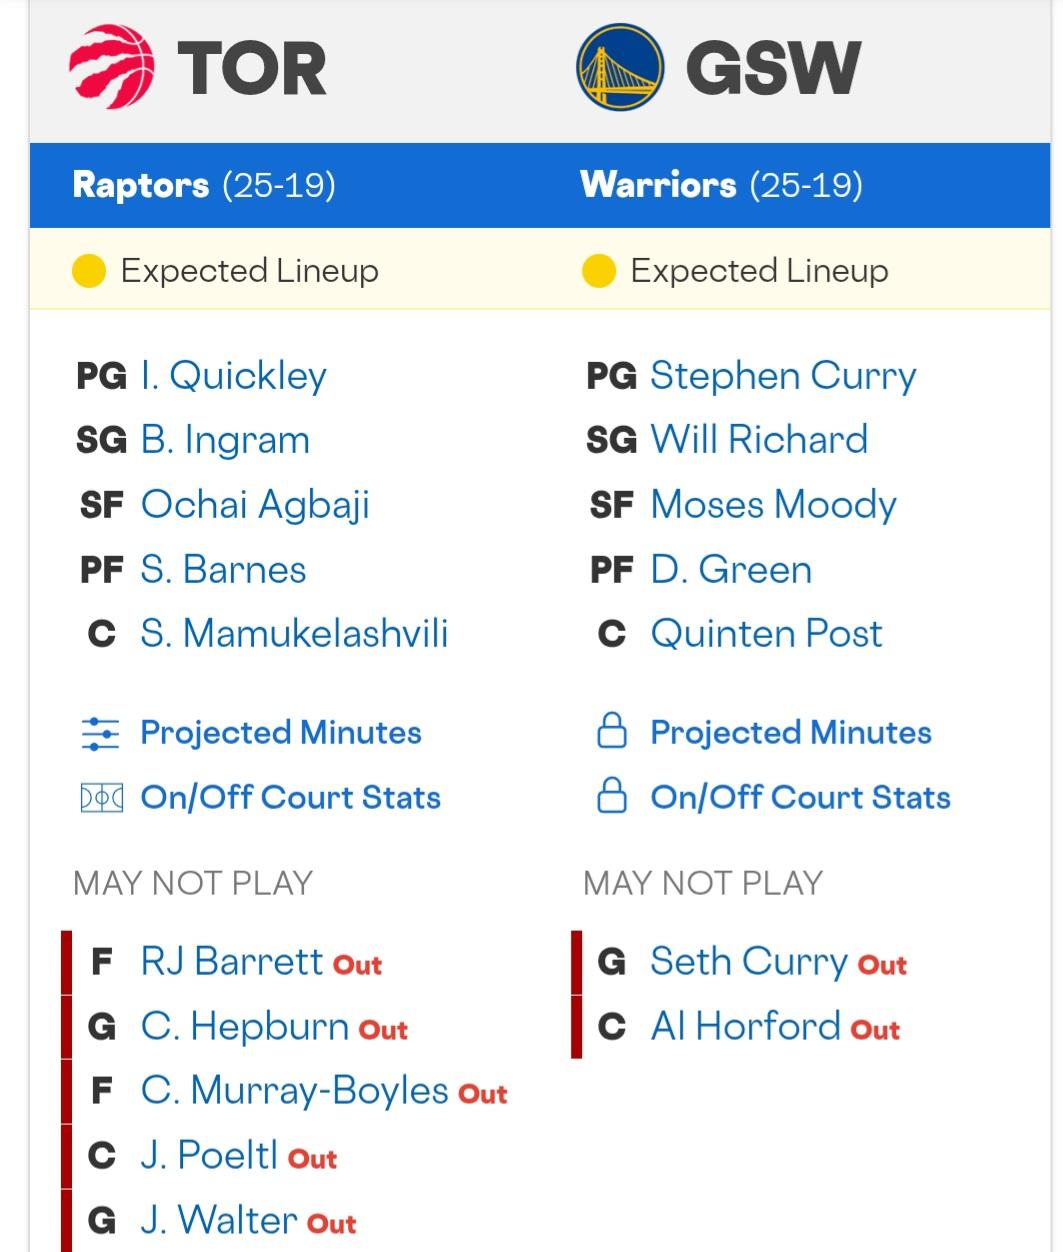This screenshot has width=1063, height=1252.
Task: Click the Warriors projected minutes lock icon
Action: point(611,732)
